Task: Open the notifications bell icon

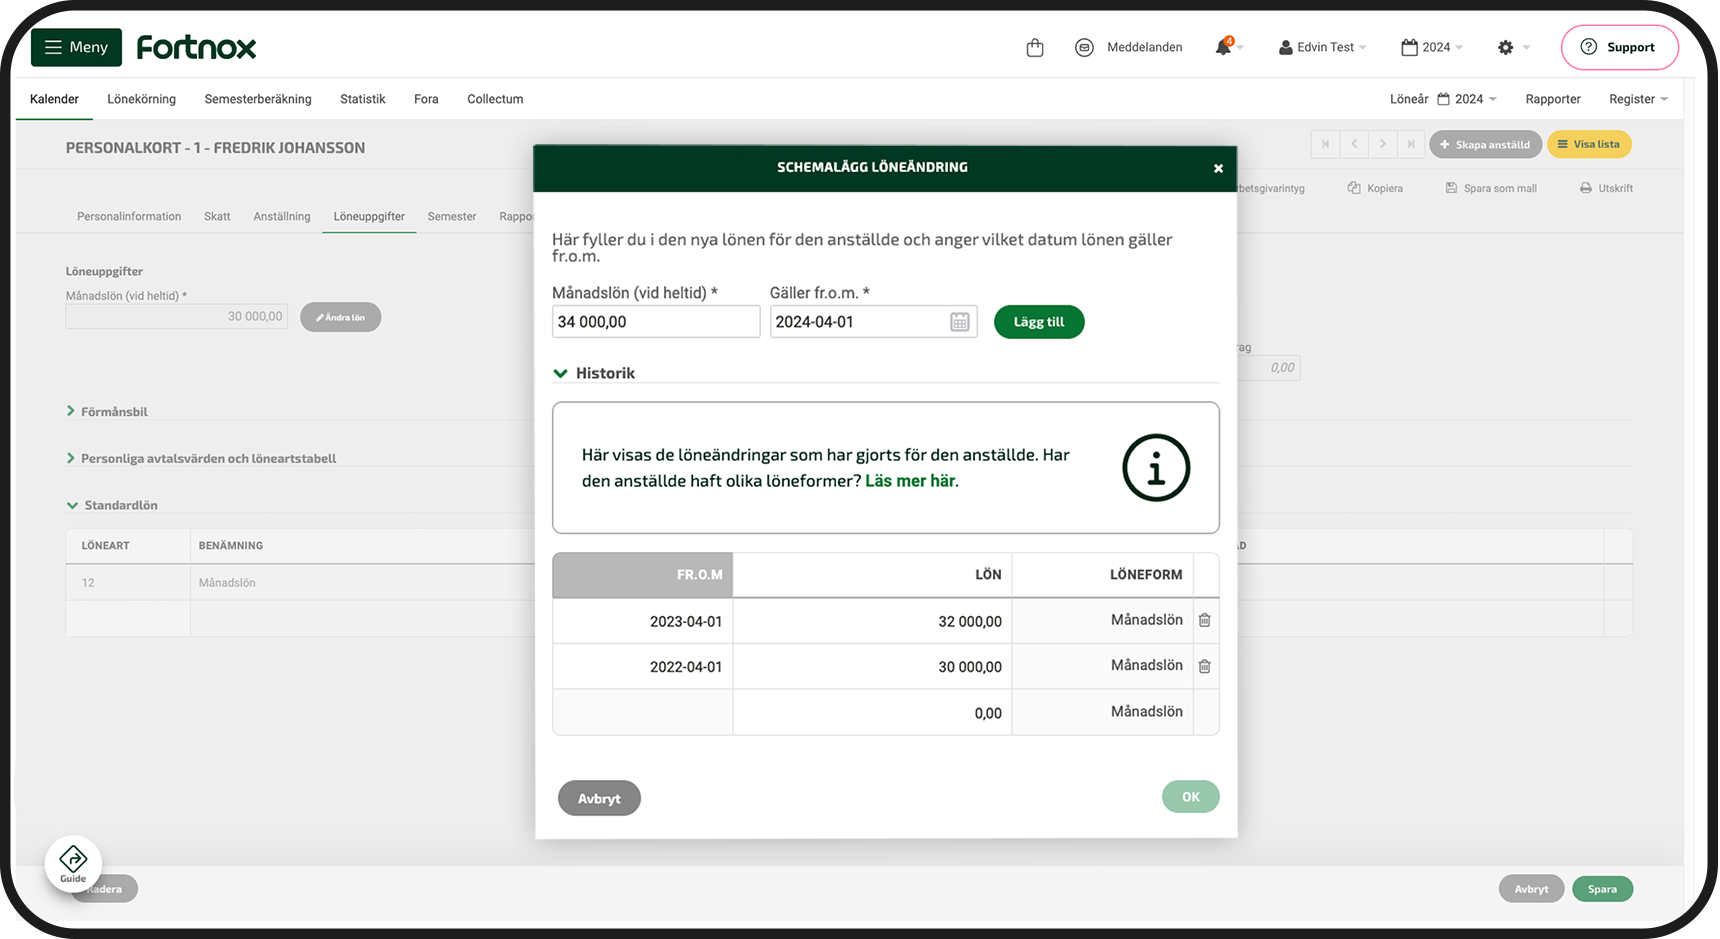Action: tap(1223, 47)
